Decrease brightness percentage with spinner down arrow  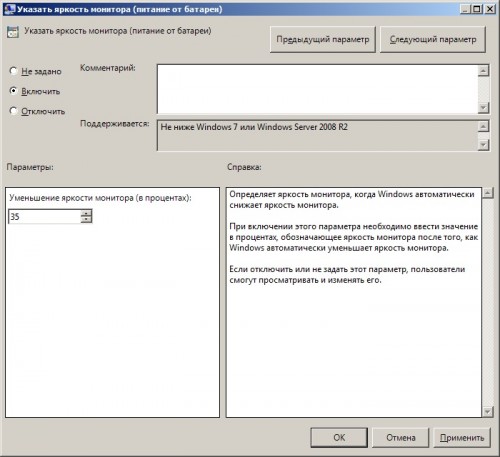pos(86,220)
